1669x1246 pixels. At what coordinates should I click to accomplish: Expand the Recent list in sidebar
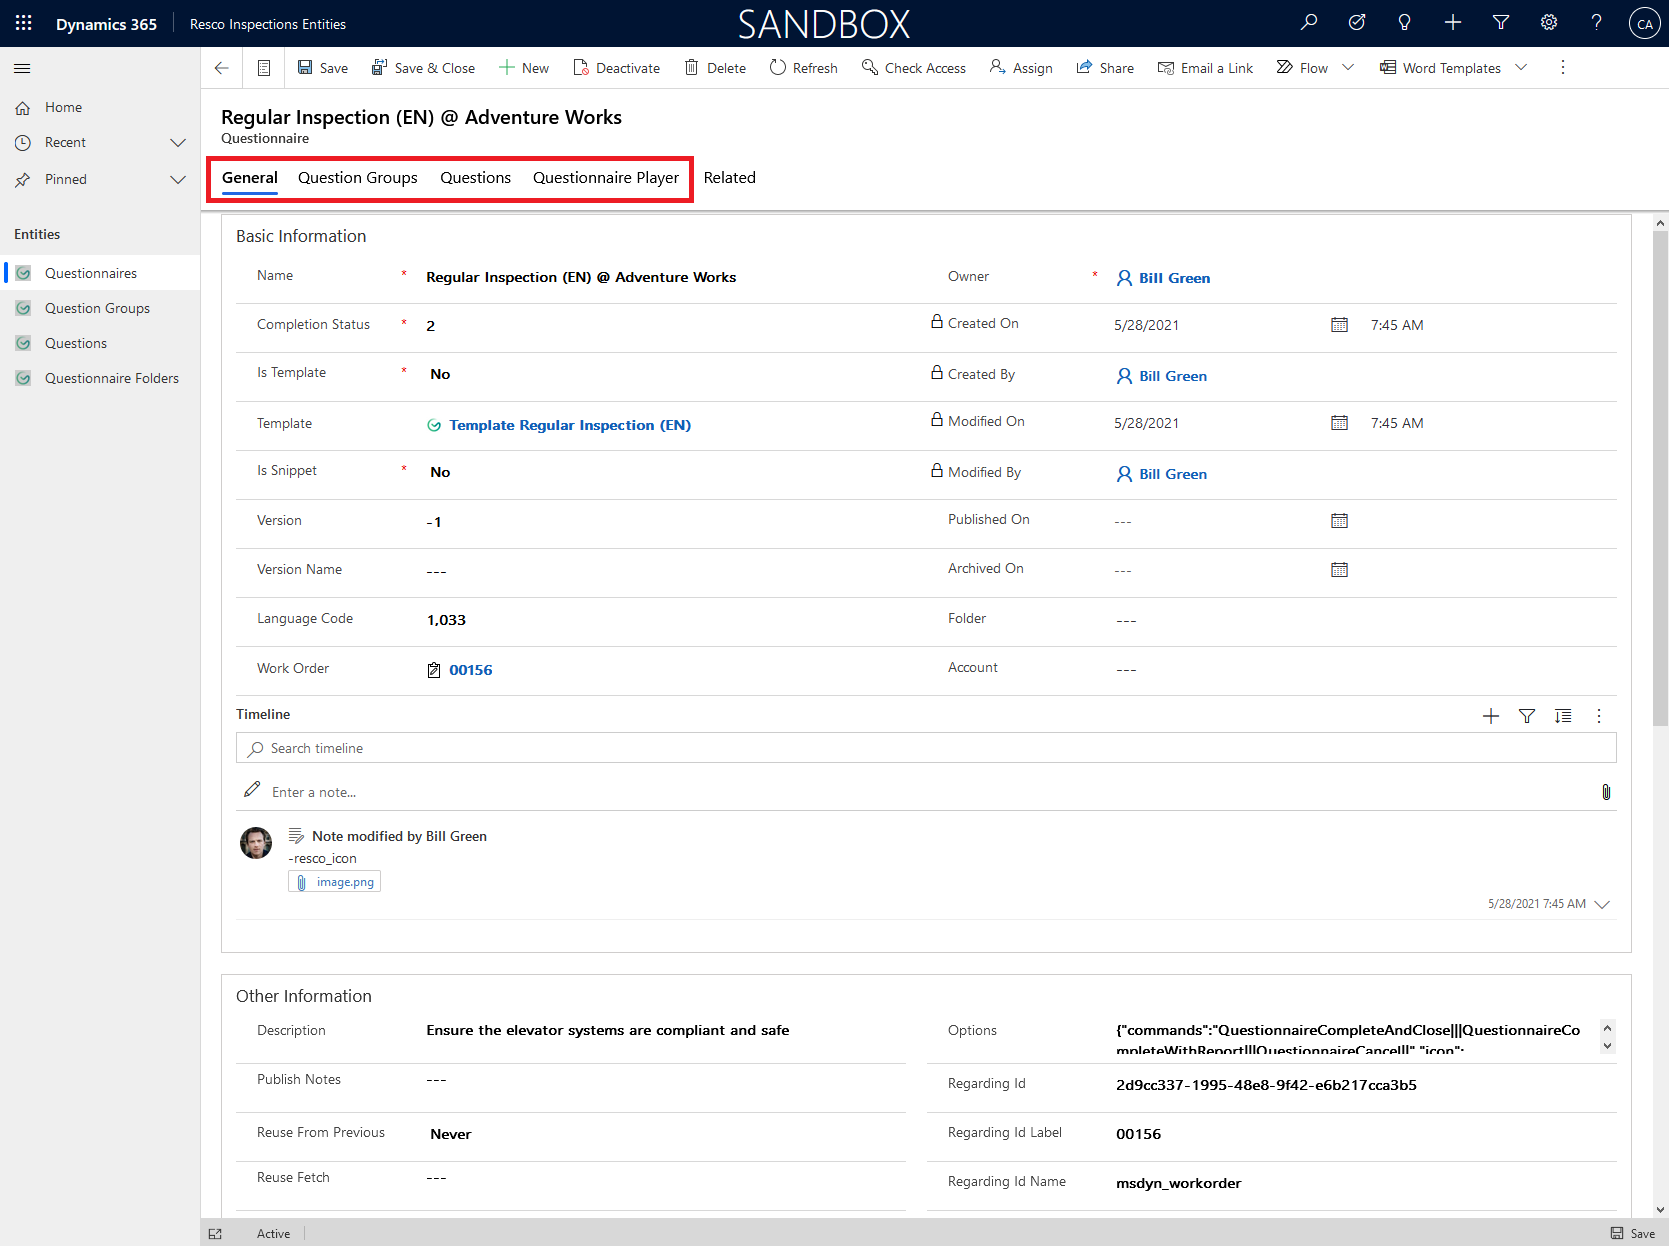pyautogui.click(x=178, y=143)
